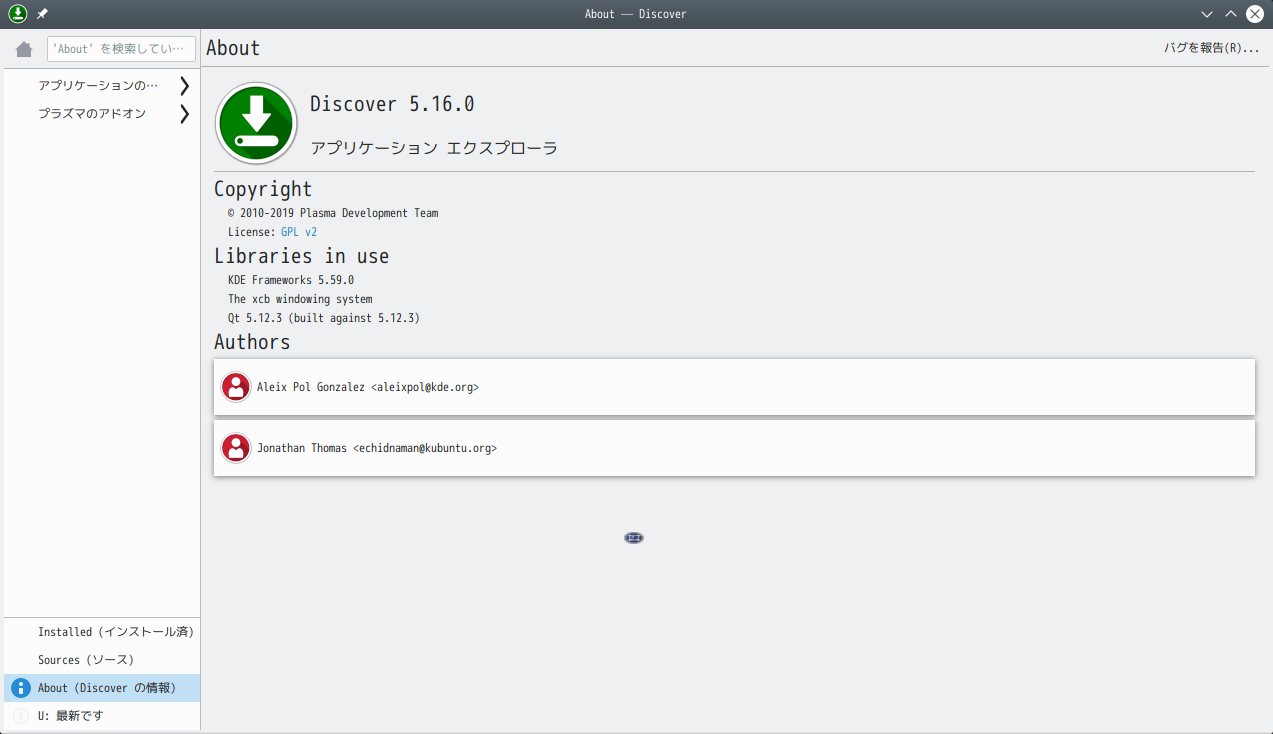Expand the アプリケーションの… category chevron
The height and width of the screenshot is (734, 1273).
[x=184, y=86]
